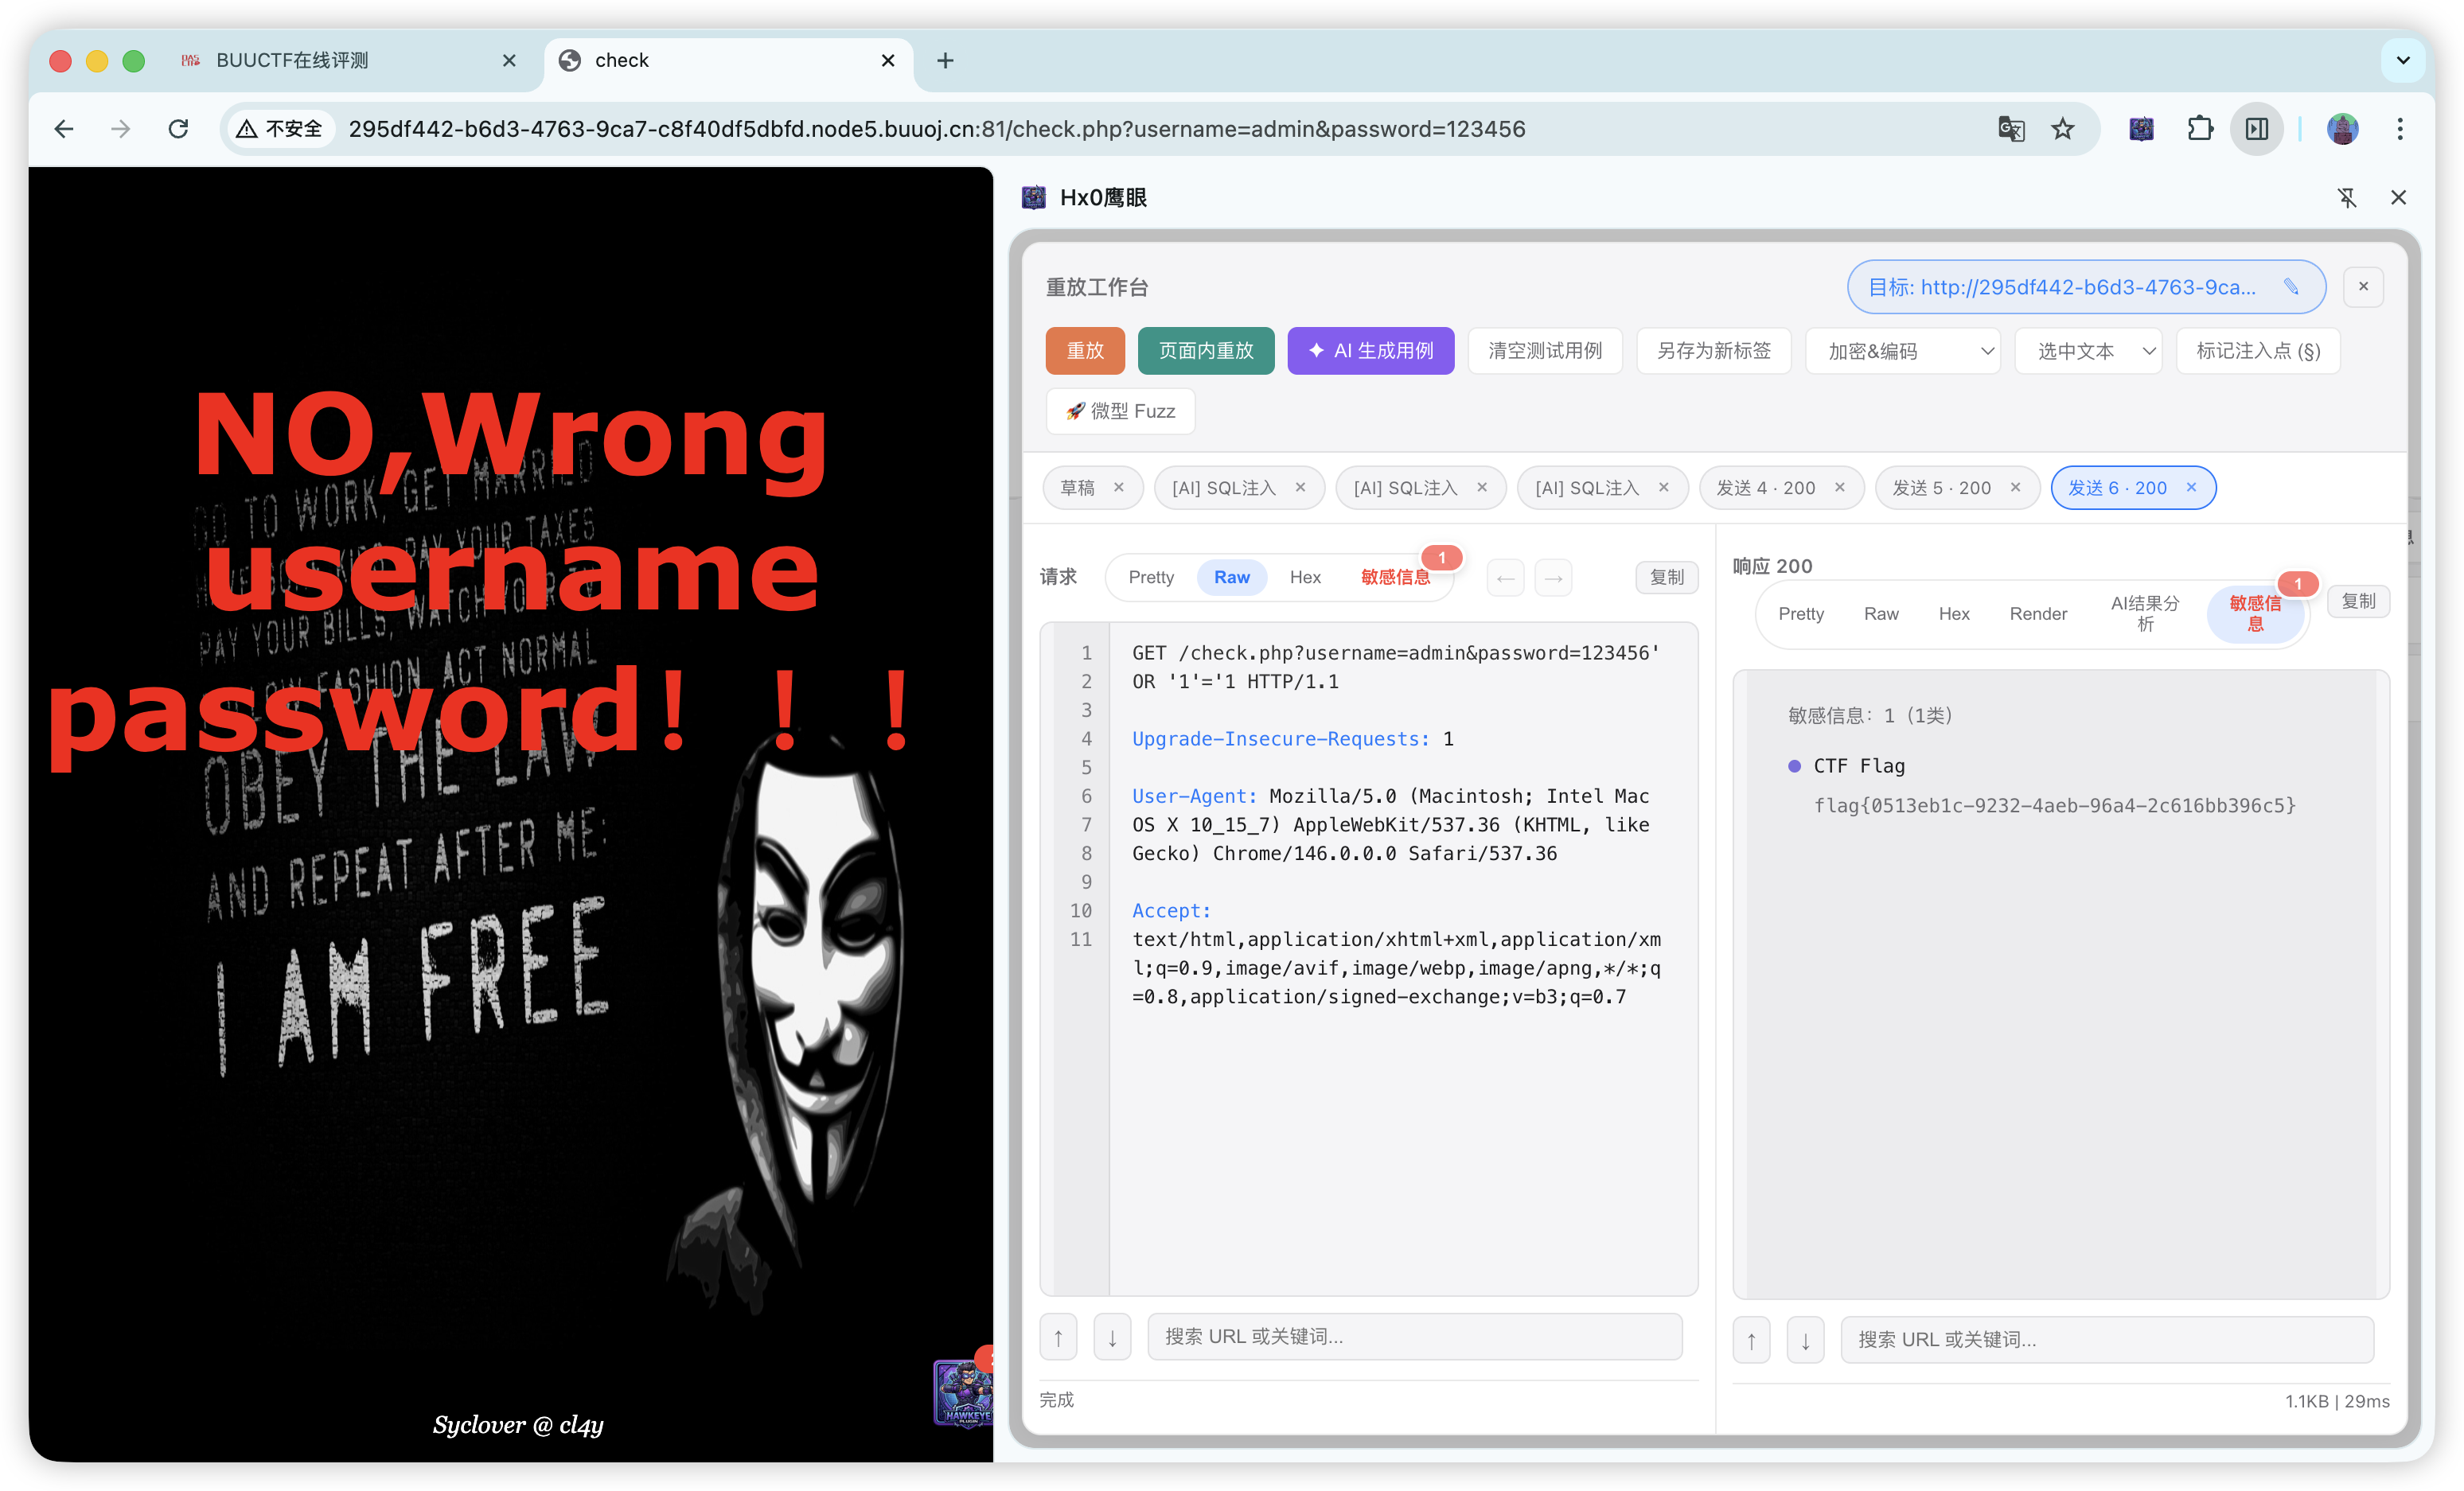
Task: Open the Hx0 Eagle Eye extension icon
Action: pos(2141,129)
